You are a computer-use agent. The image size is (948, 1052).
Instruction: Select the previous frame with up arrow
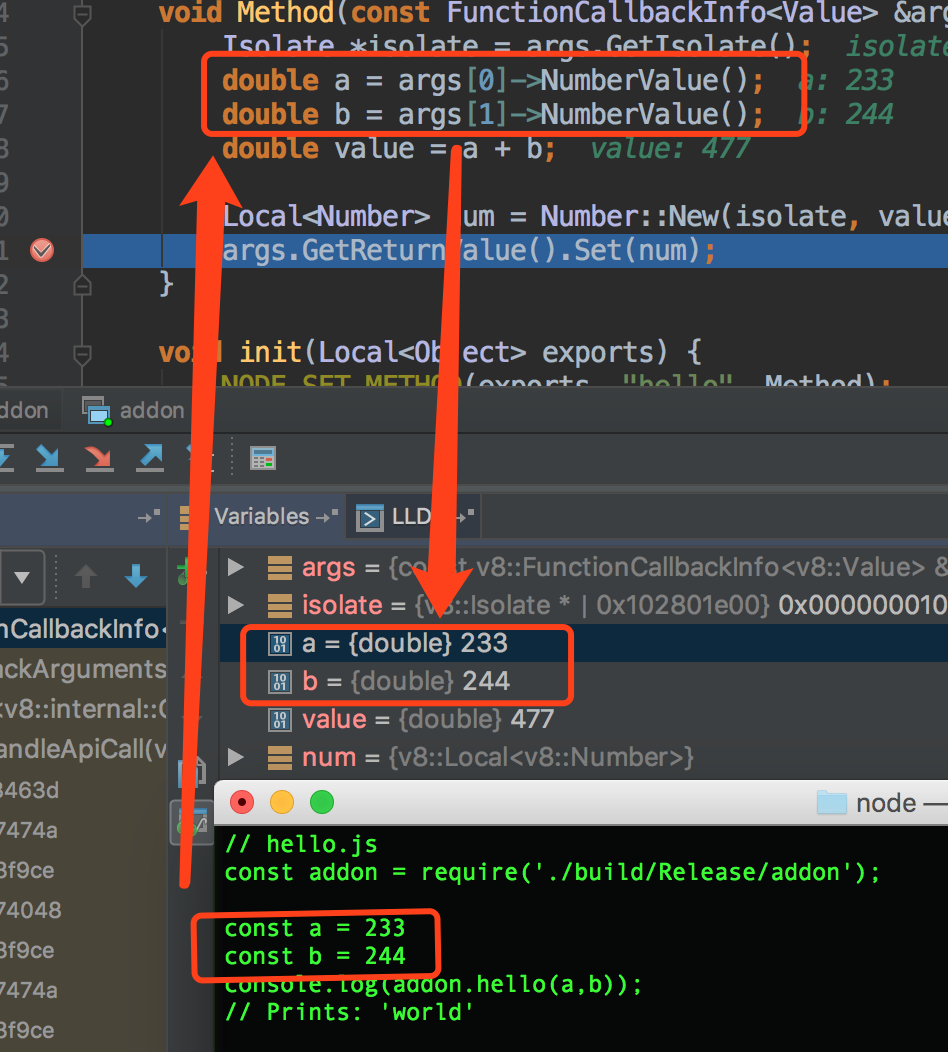(85, 576)
